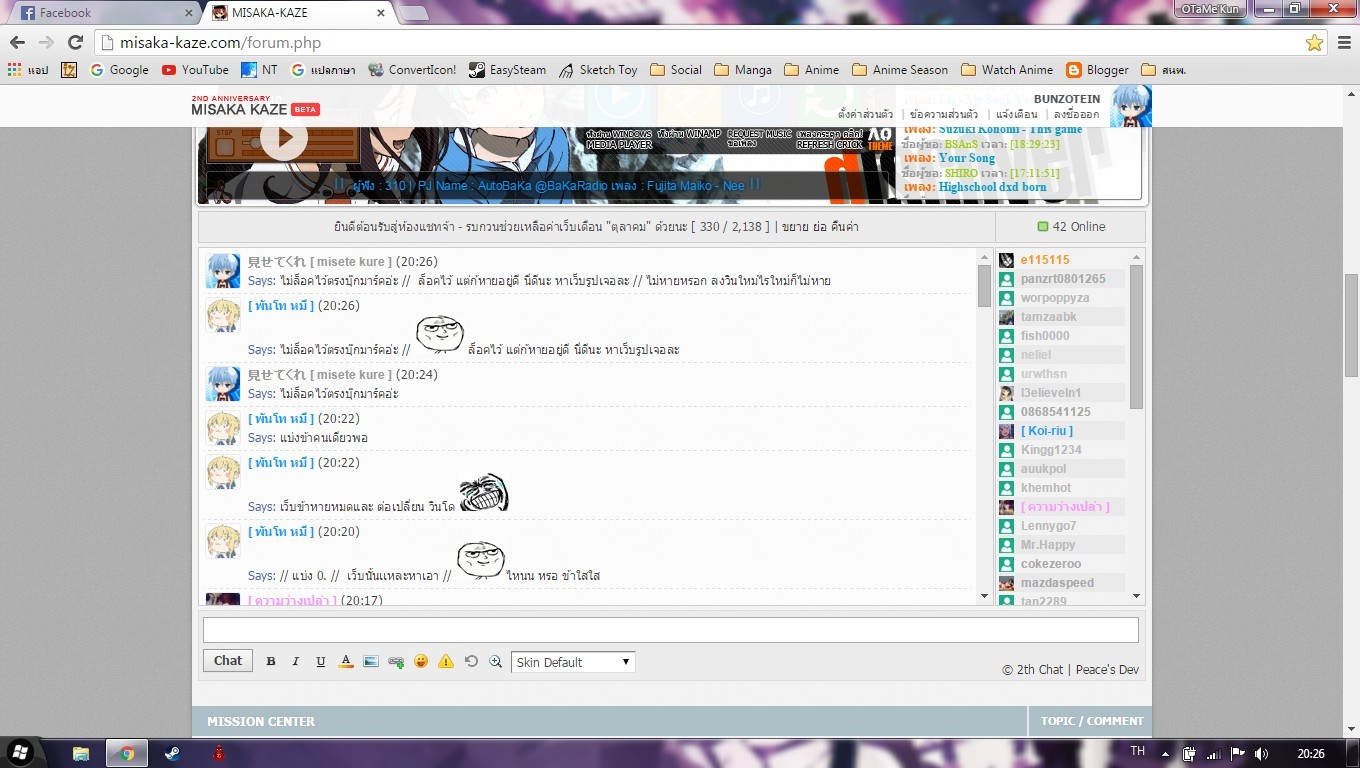1360x768 pixels.
Task: Apply italic formatting in chat toolbar
Action: pyautogui.click(x=296, y=661)
